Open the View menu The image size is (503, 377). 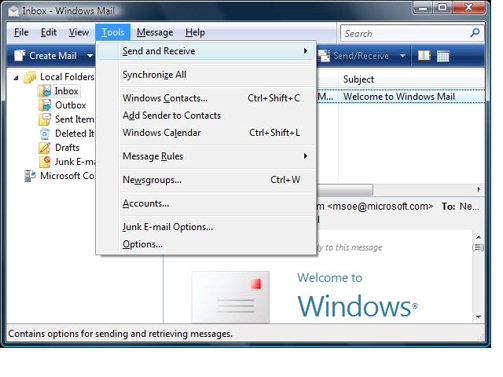(79, 32)
